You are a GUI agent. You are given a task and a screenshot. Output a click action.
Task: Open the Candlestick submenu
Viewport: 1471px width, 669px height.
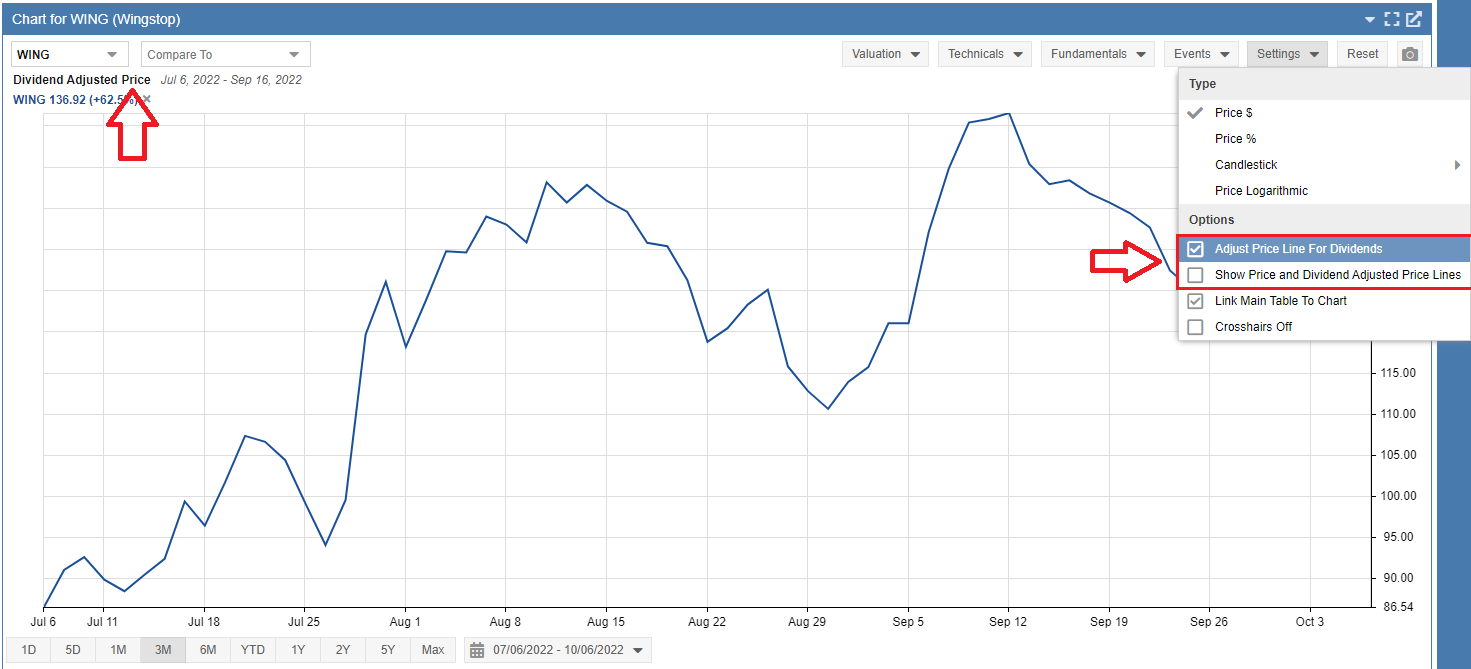(1325, 165)
